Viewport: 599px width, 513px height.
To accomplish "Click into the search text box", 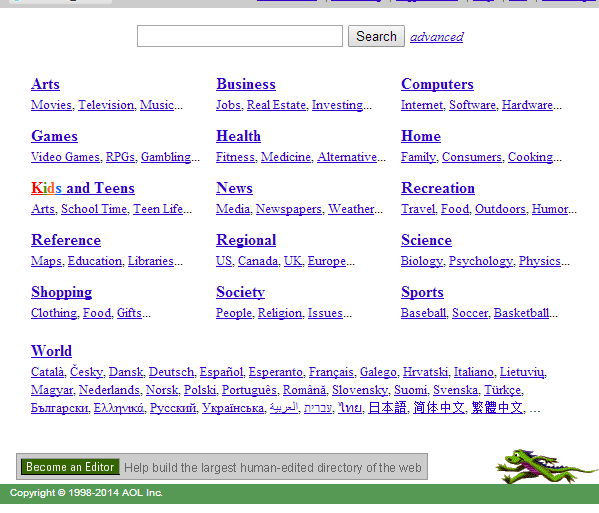I will pyautogui.click(x=240, y=36).
